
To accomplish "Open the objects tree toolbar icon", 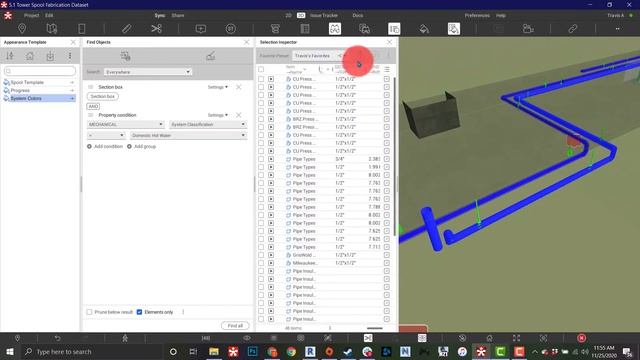I will click(275, 29).
